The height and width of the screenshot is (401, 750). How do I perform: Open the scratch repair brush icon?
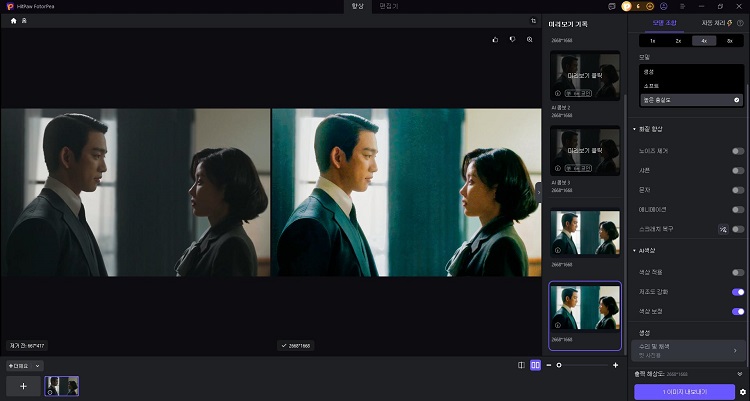coord(723,229)
